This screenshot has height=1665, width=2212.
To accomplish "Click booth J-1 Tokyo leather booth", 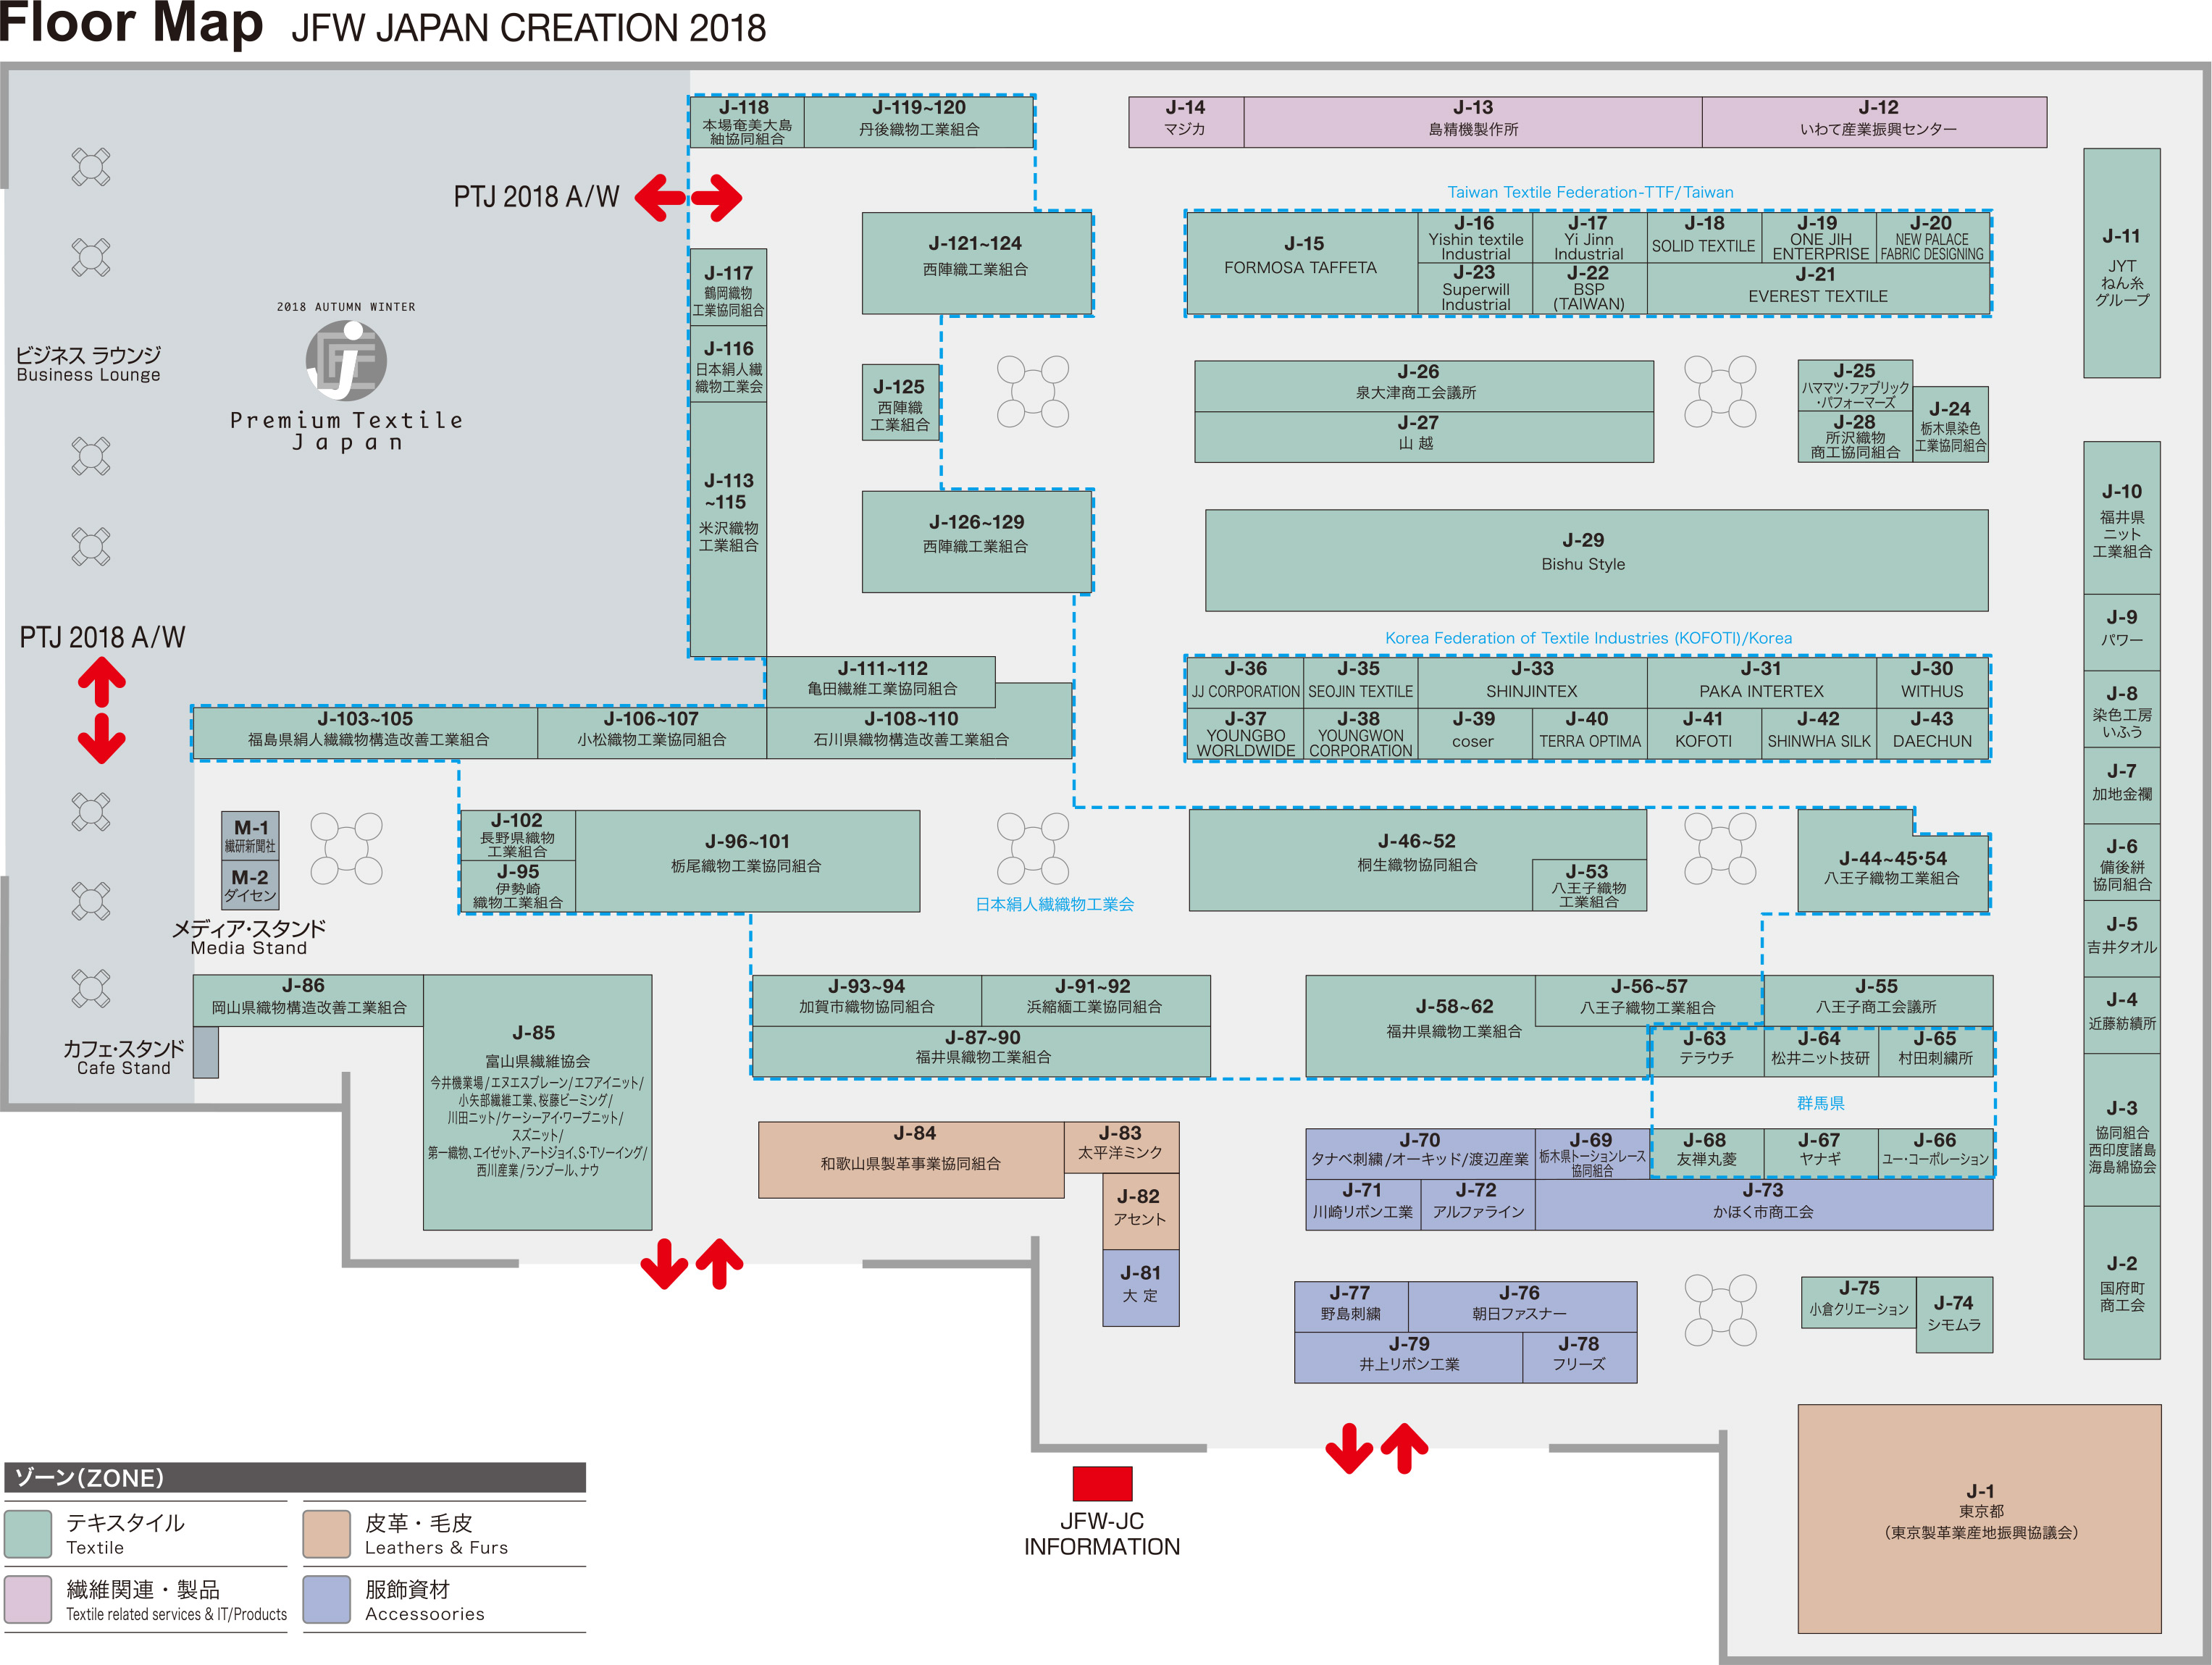I will pos(1980,1519).
